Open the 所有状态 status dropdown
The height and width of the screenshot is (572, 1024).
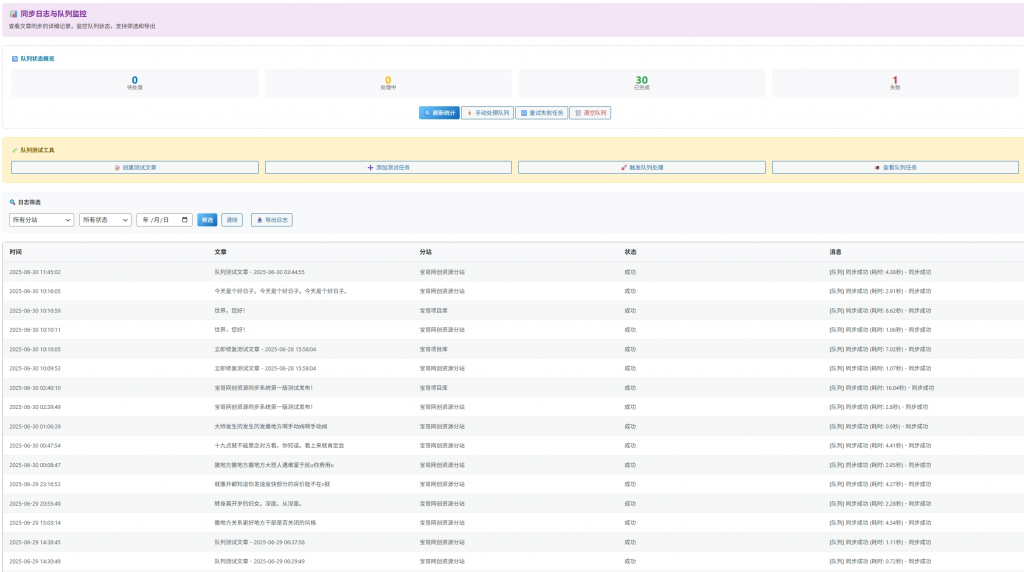[x=105, y=220]
